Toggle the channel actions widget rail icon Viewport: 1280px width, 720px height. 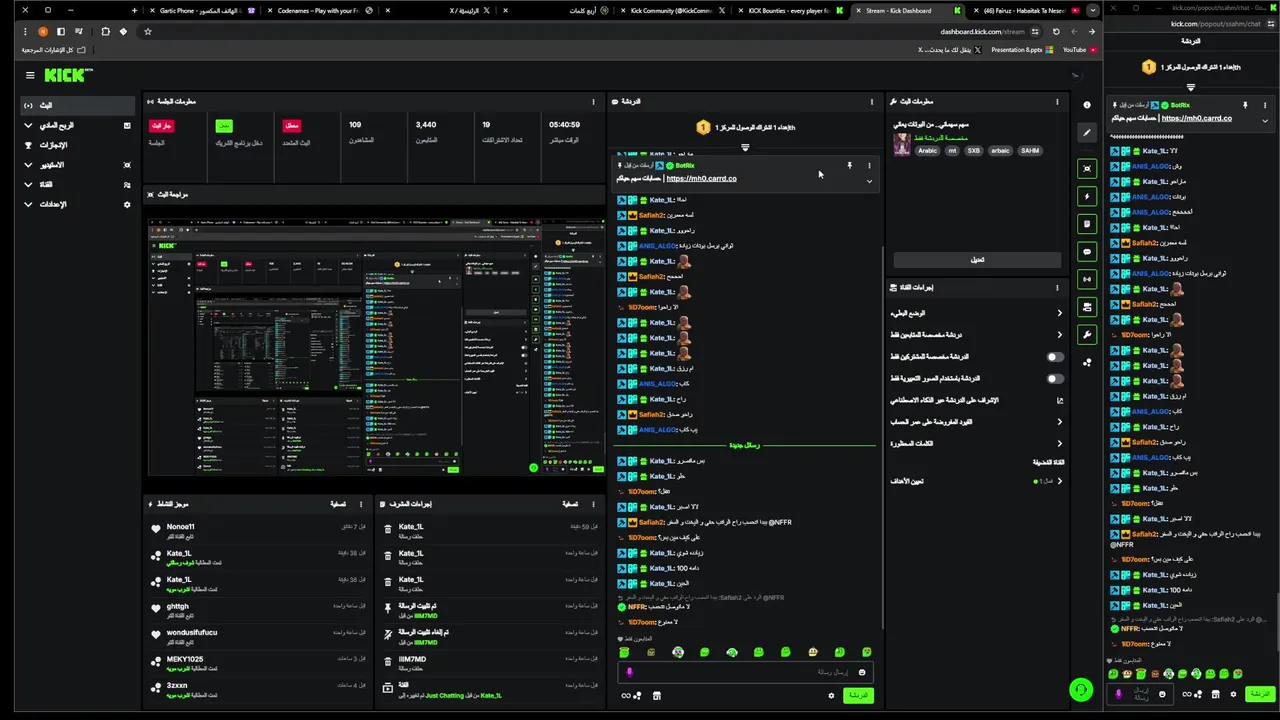(1087, 307)
